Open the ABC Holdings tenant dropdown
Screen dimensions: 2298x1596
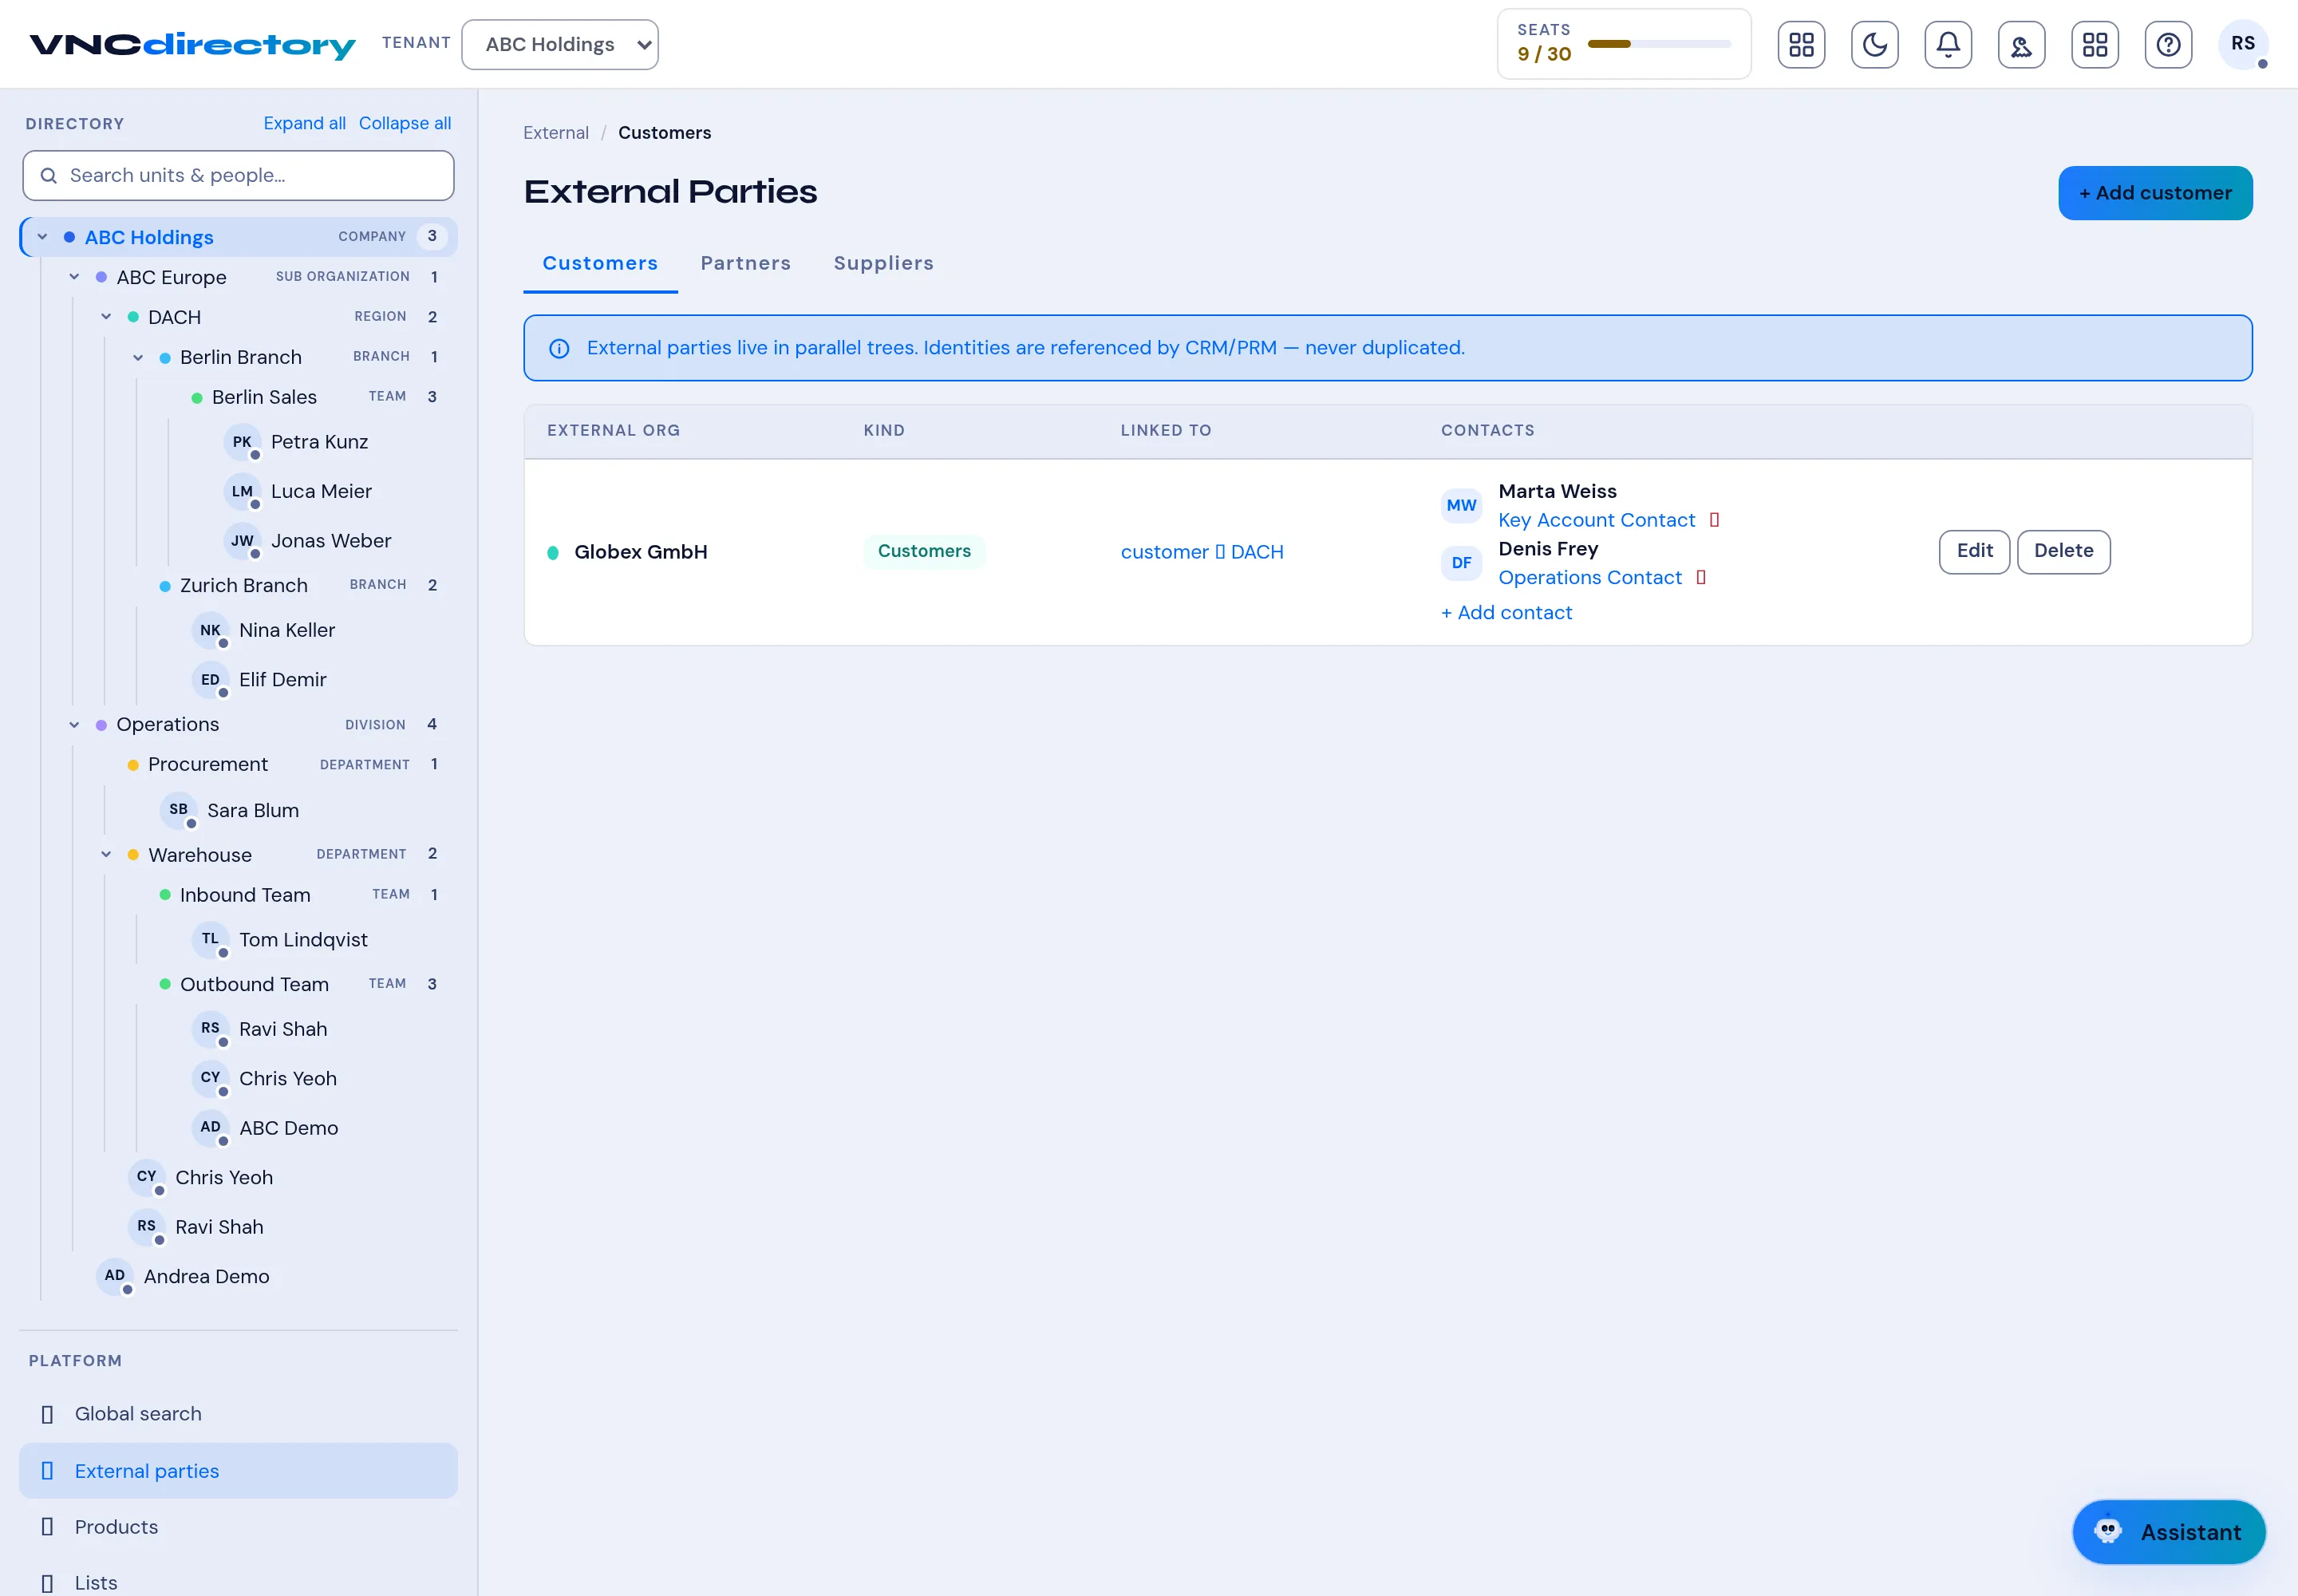tap(560, 45)
